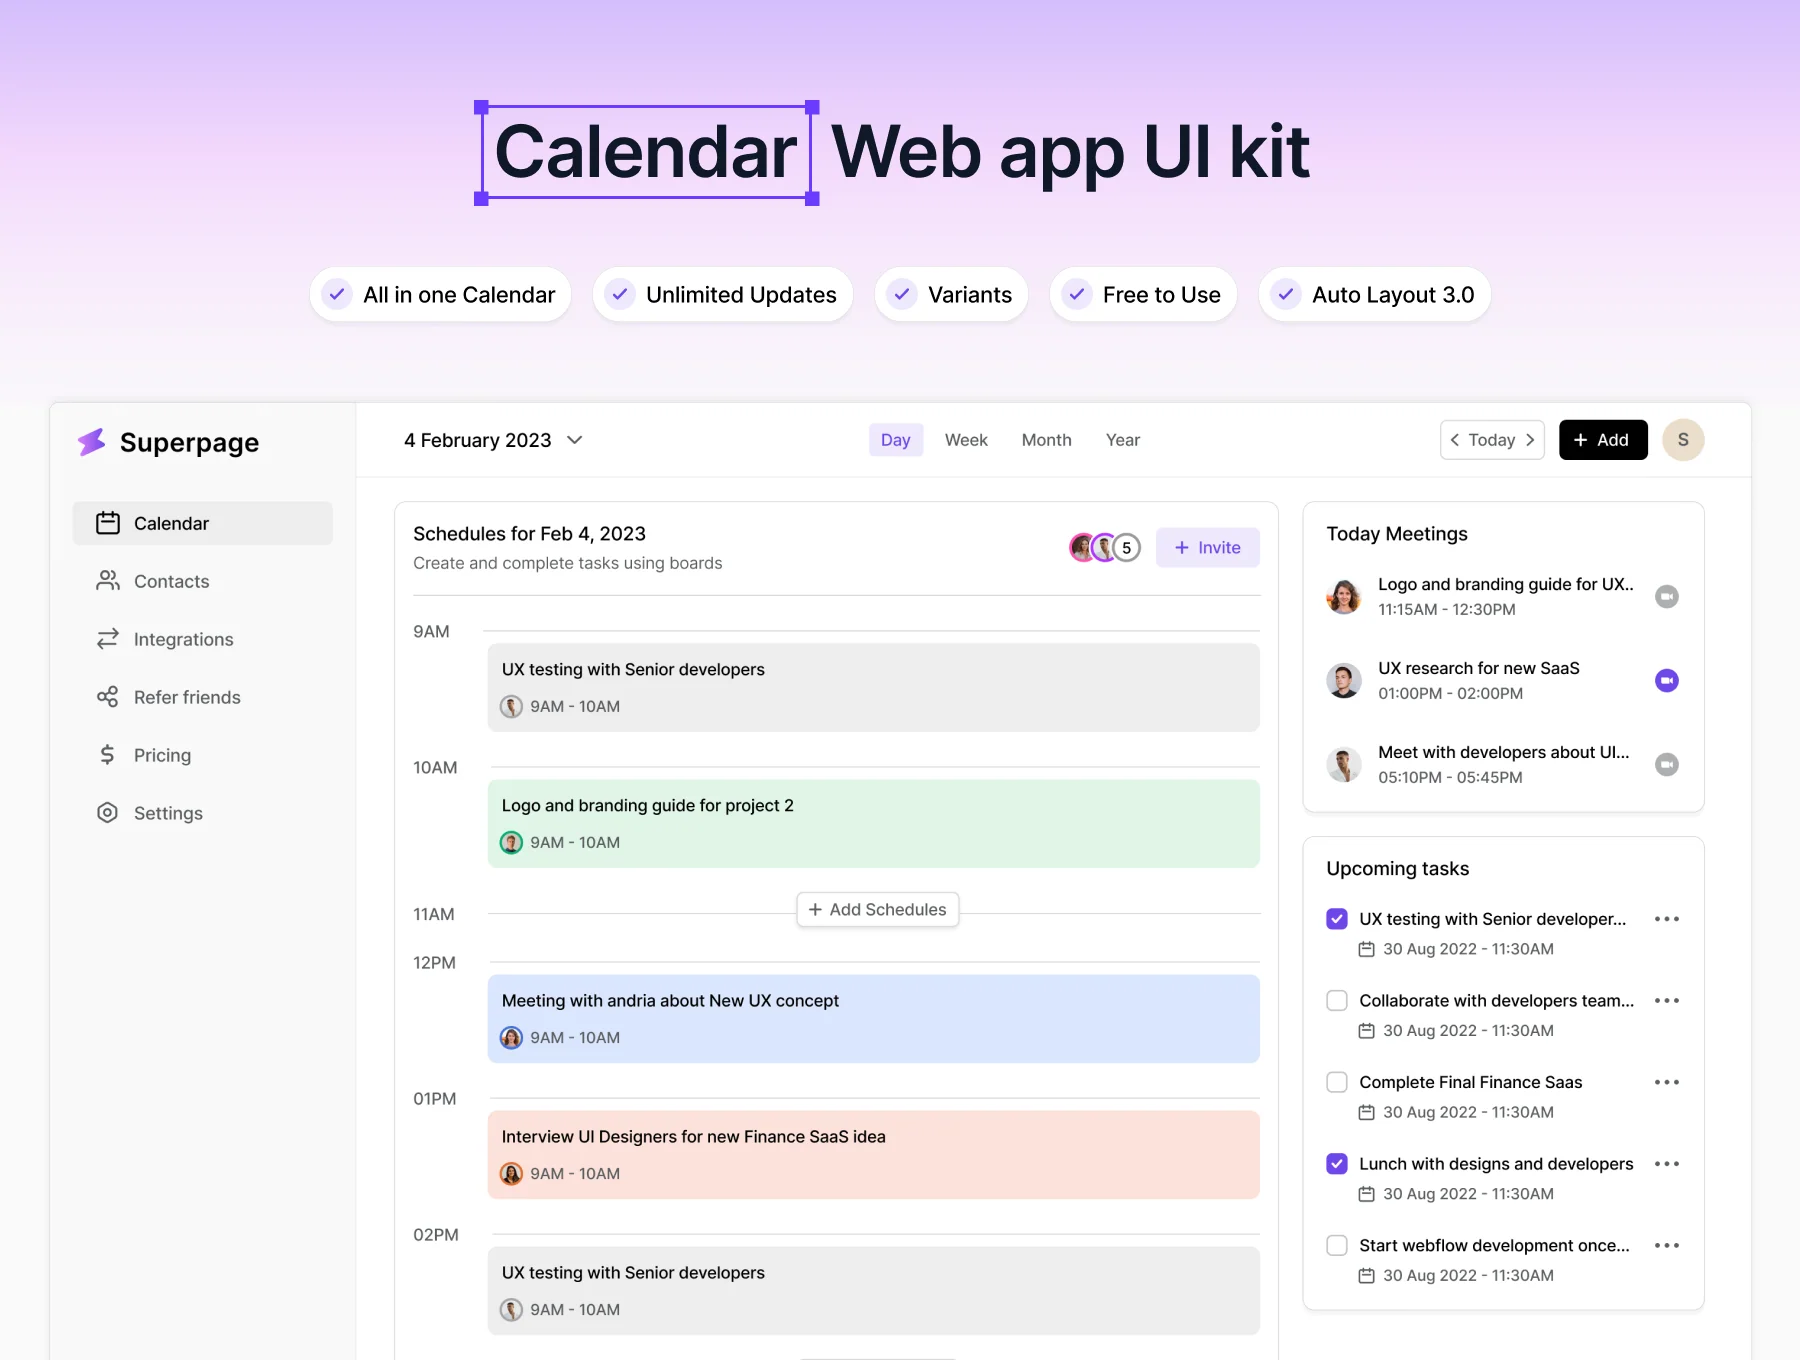Click avatar in the Interview UI Designers event
The height and width of the screenshot is (1360, 1800).
[x=511, y=1174]
